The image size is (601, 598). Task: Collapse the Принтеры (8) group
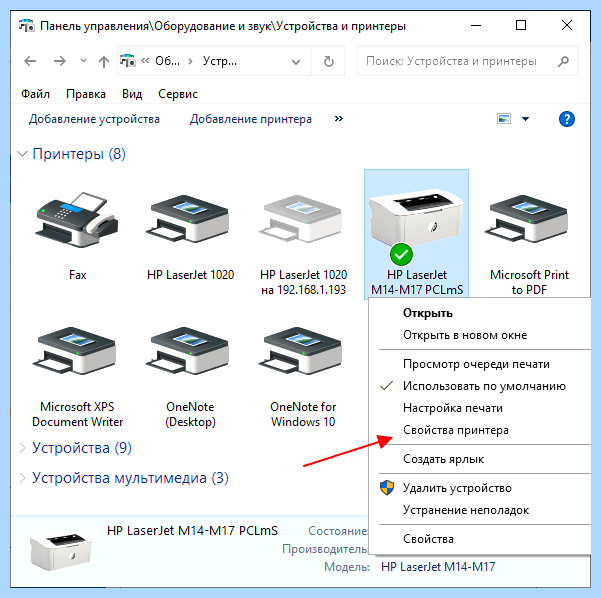pyautogui.click(x=23, y=154)
